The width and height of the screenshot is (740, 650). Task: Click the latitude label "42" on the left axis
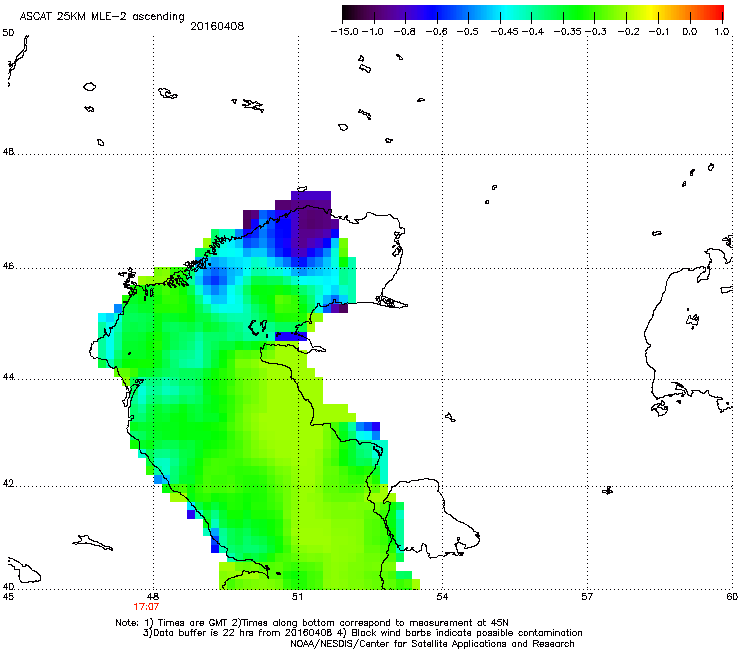click(x=8, y=484)
